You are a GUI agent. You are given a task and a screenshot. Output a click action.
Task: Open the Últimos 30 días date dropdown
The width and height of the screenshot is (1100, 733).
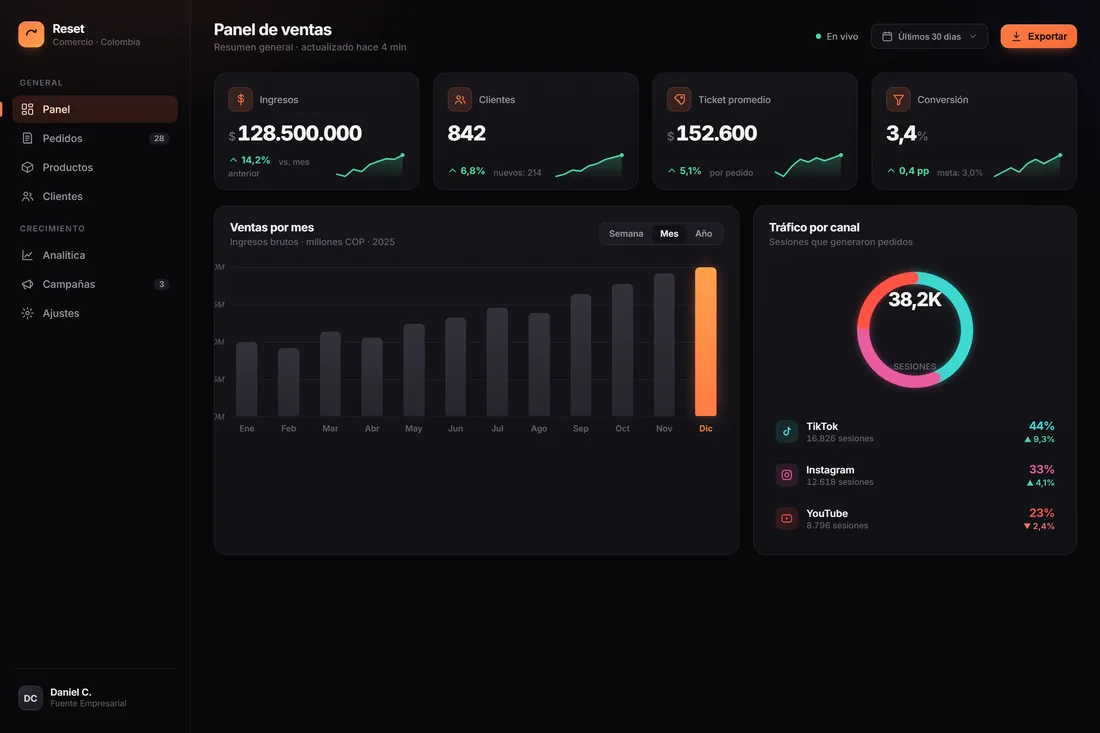pos(929,36)
